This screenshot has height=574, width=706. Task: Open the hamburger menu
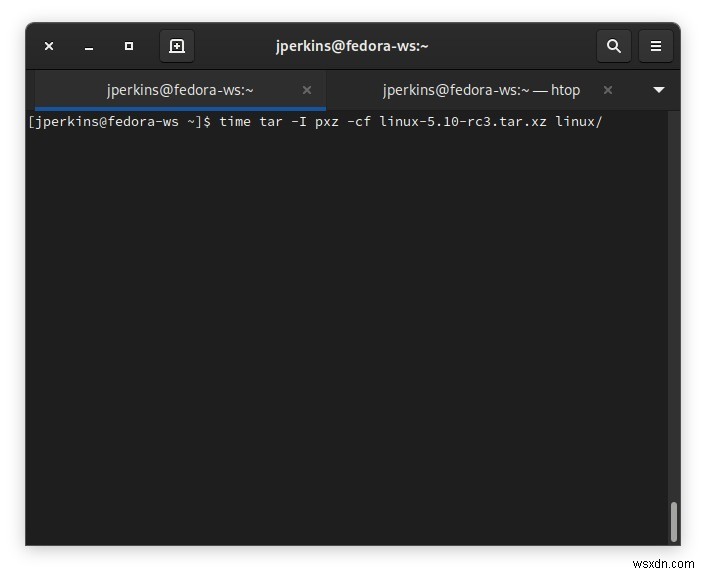coord(656,46)
